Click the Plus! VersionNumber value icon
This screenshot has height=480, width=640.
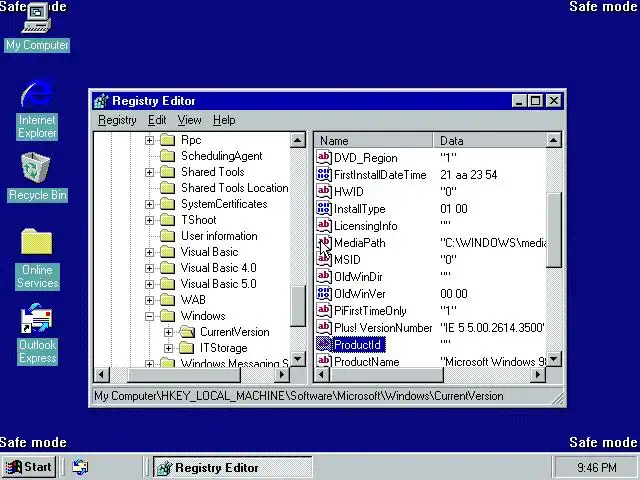(324, 328)
